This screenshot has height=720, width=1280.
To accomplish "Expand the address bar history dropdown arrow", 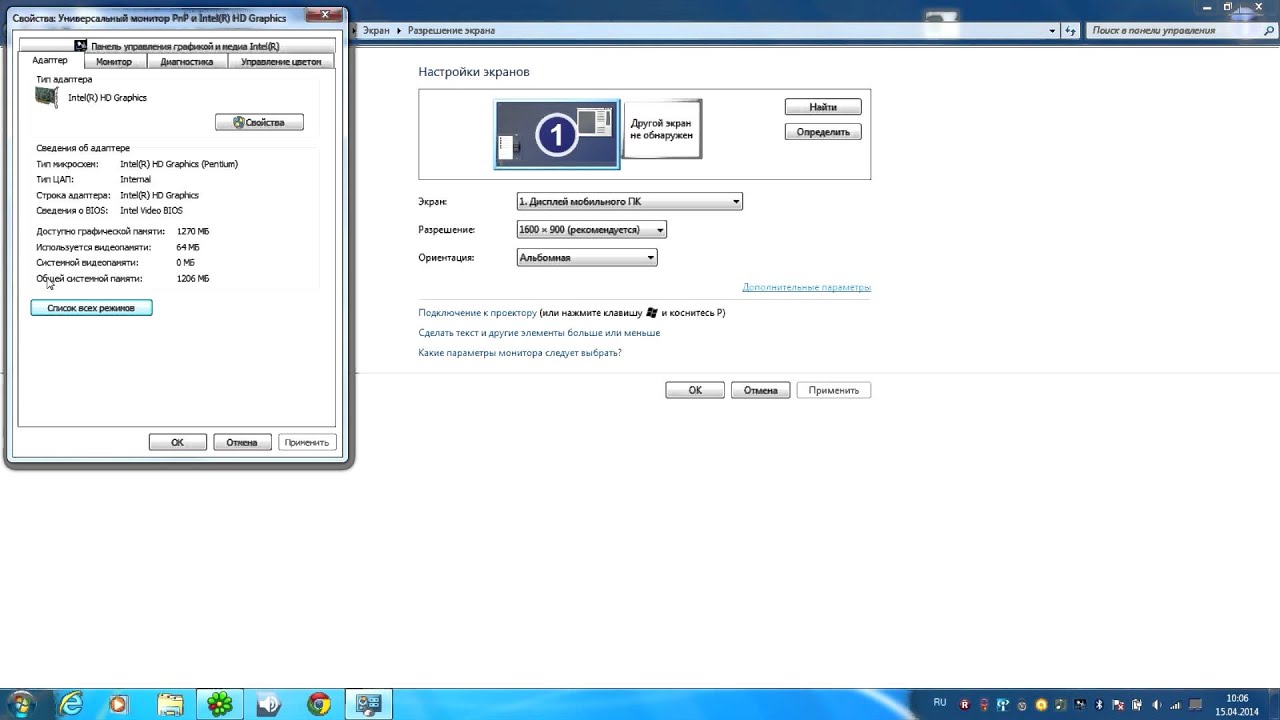I will [x=1052, y=31].
